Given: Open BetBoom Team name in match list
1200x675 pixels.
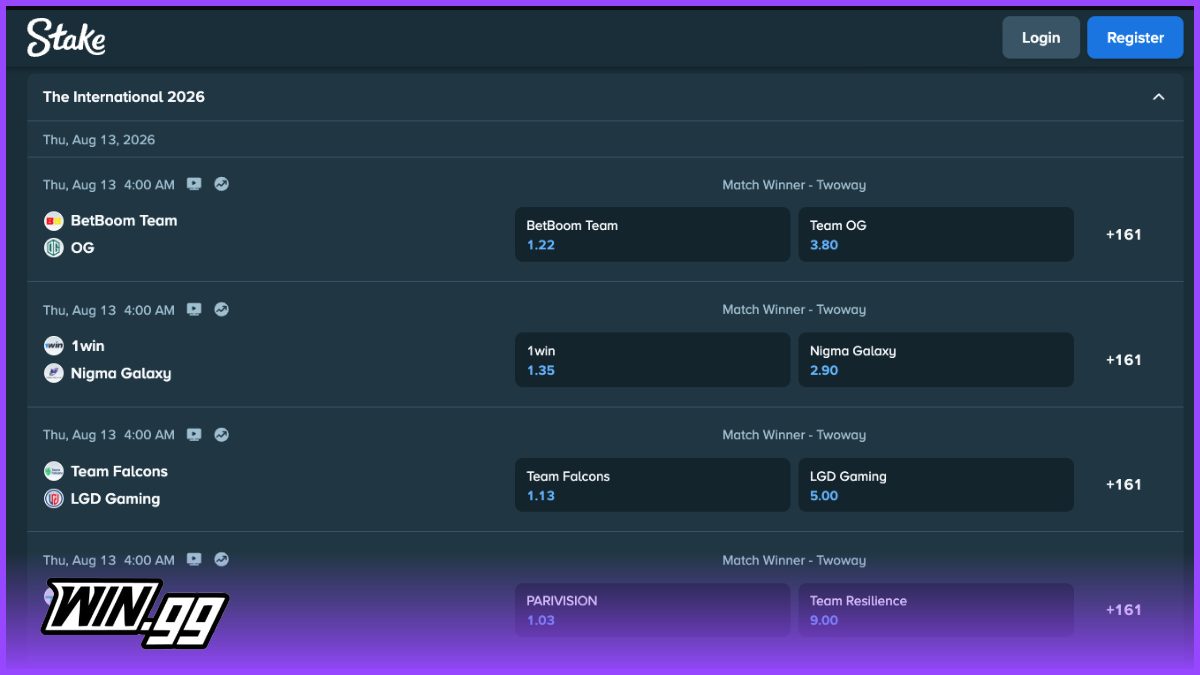Looking at the screenshot, I should click(124, 221).
